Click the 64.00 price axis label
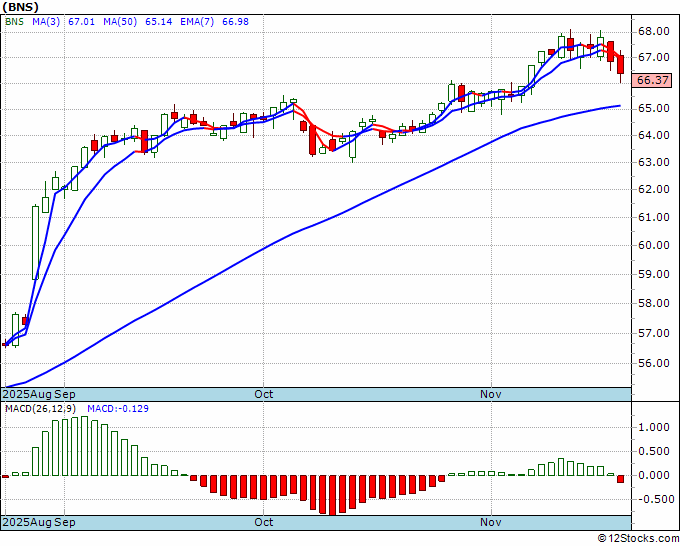Viewport: 680px width, 546px height. click(x=653, y=135)
